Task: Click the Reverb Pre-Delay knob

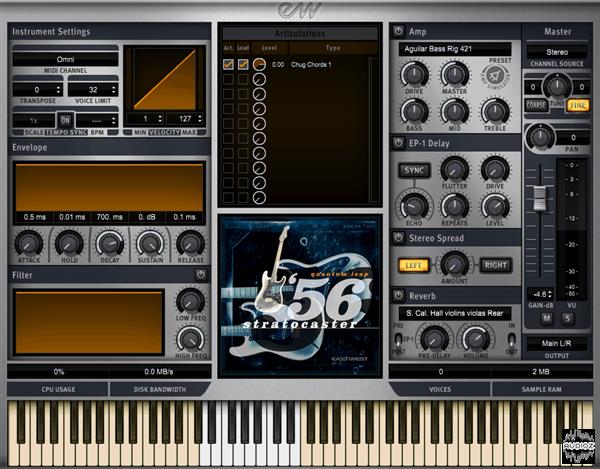Action: 435,339
